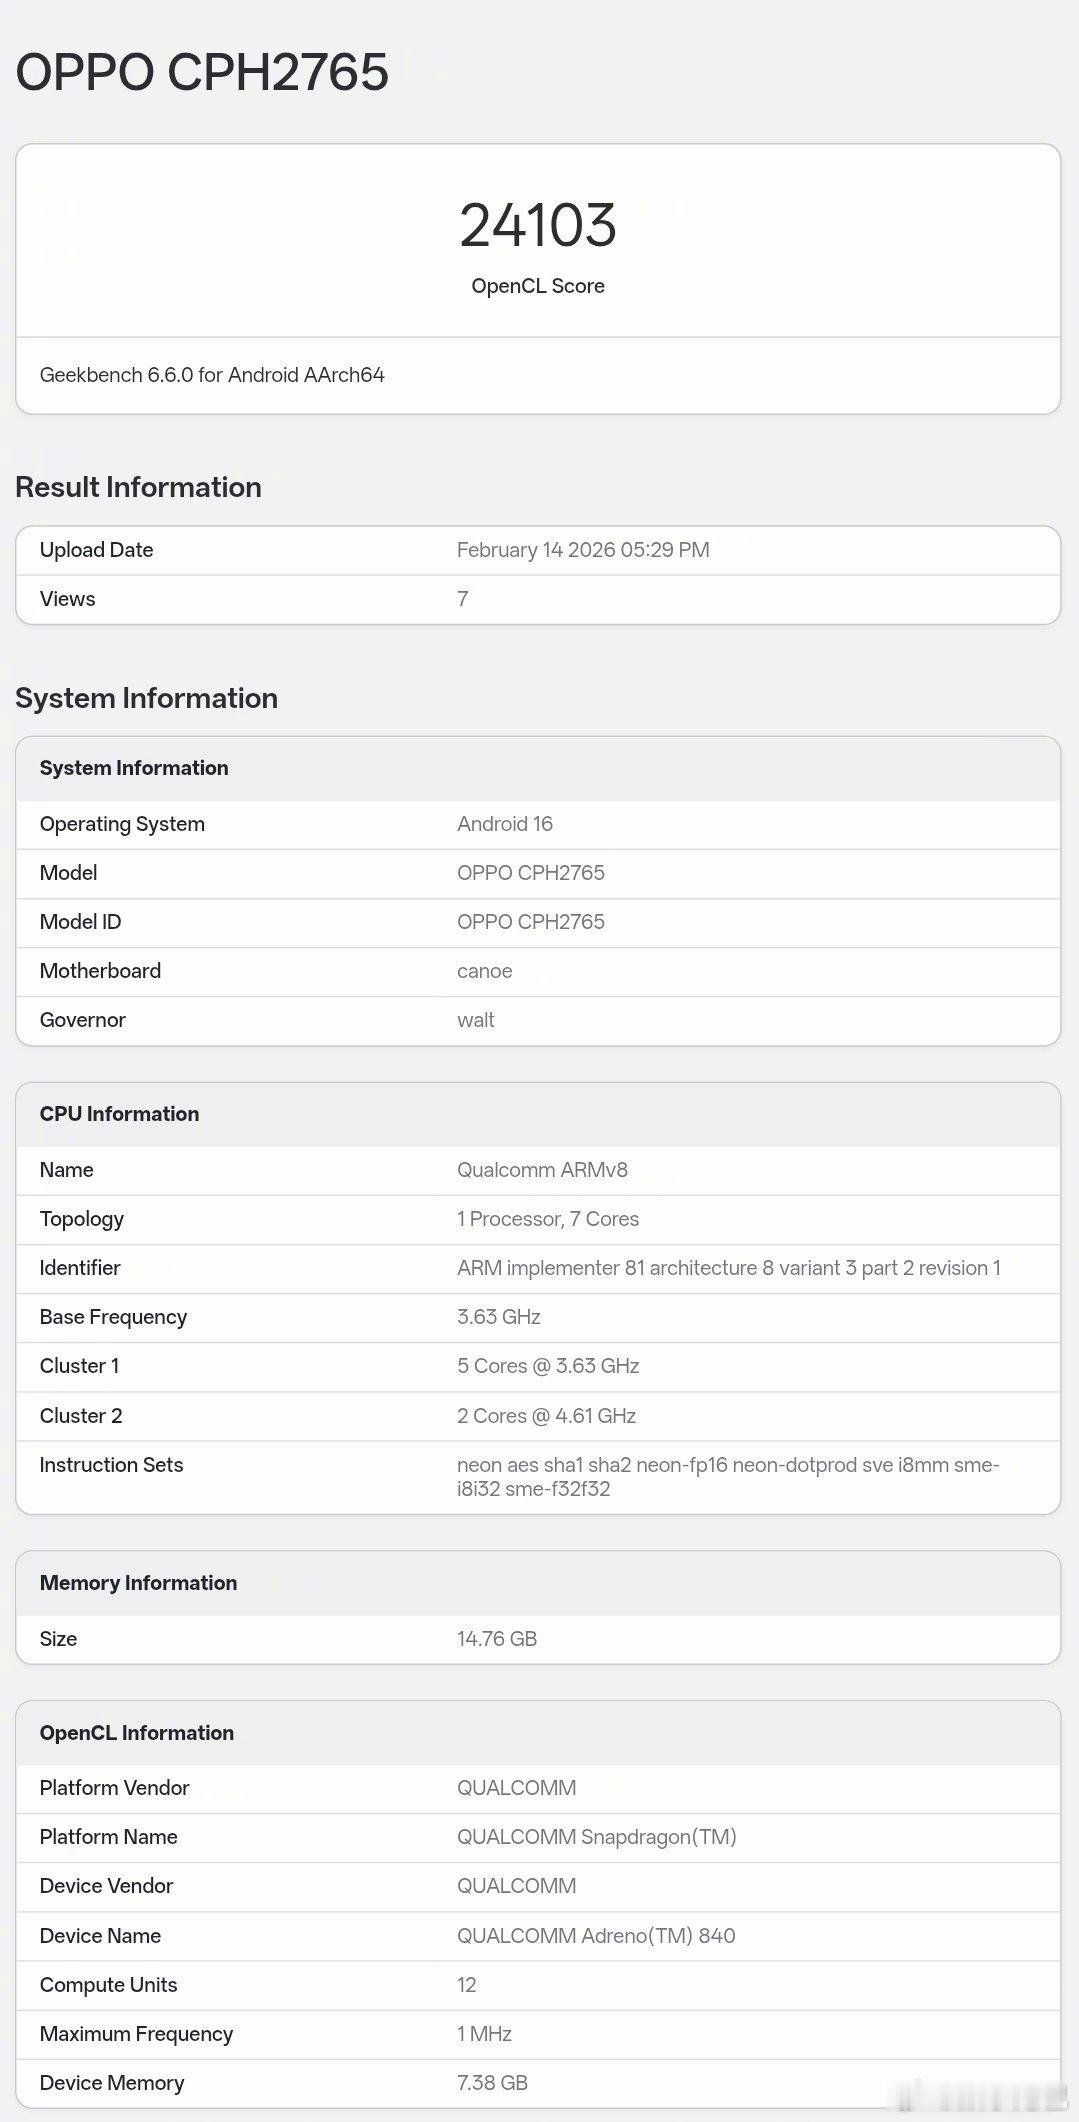The height and width of the screenshot is (2122, 1079).
Task: Click the 5 Cores @ 3.63 GHz value
Action: (548, 1366)
